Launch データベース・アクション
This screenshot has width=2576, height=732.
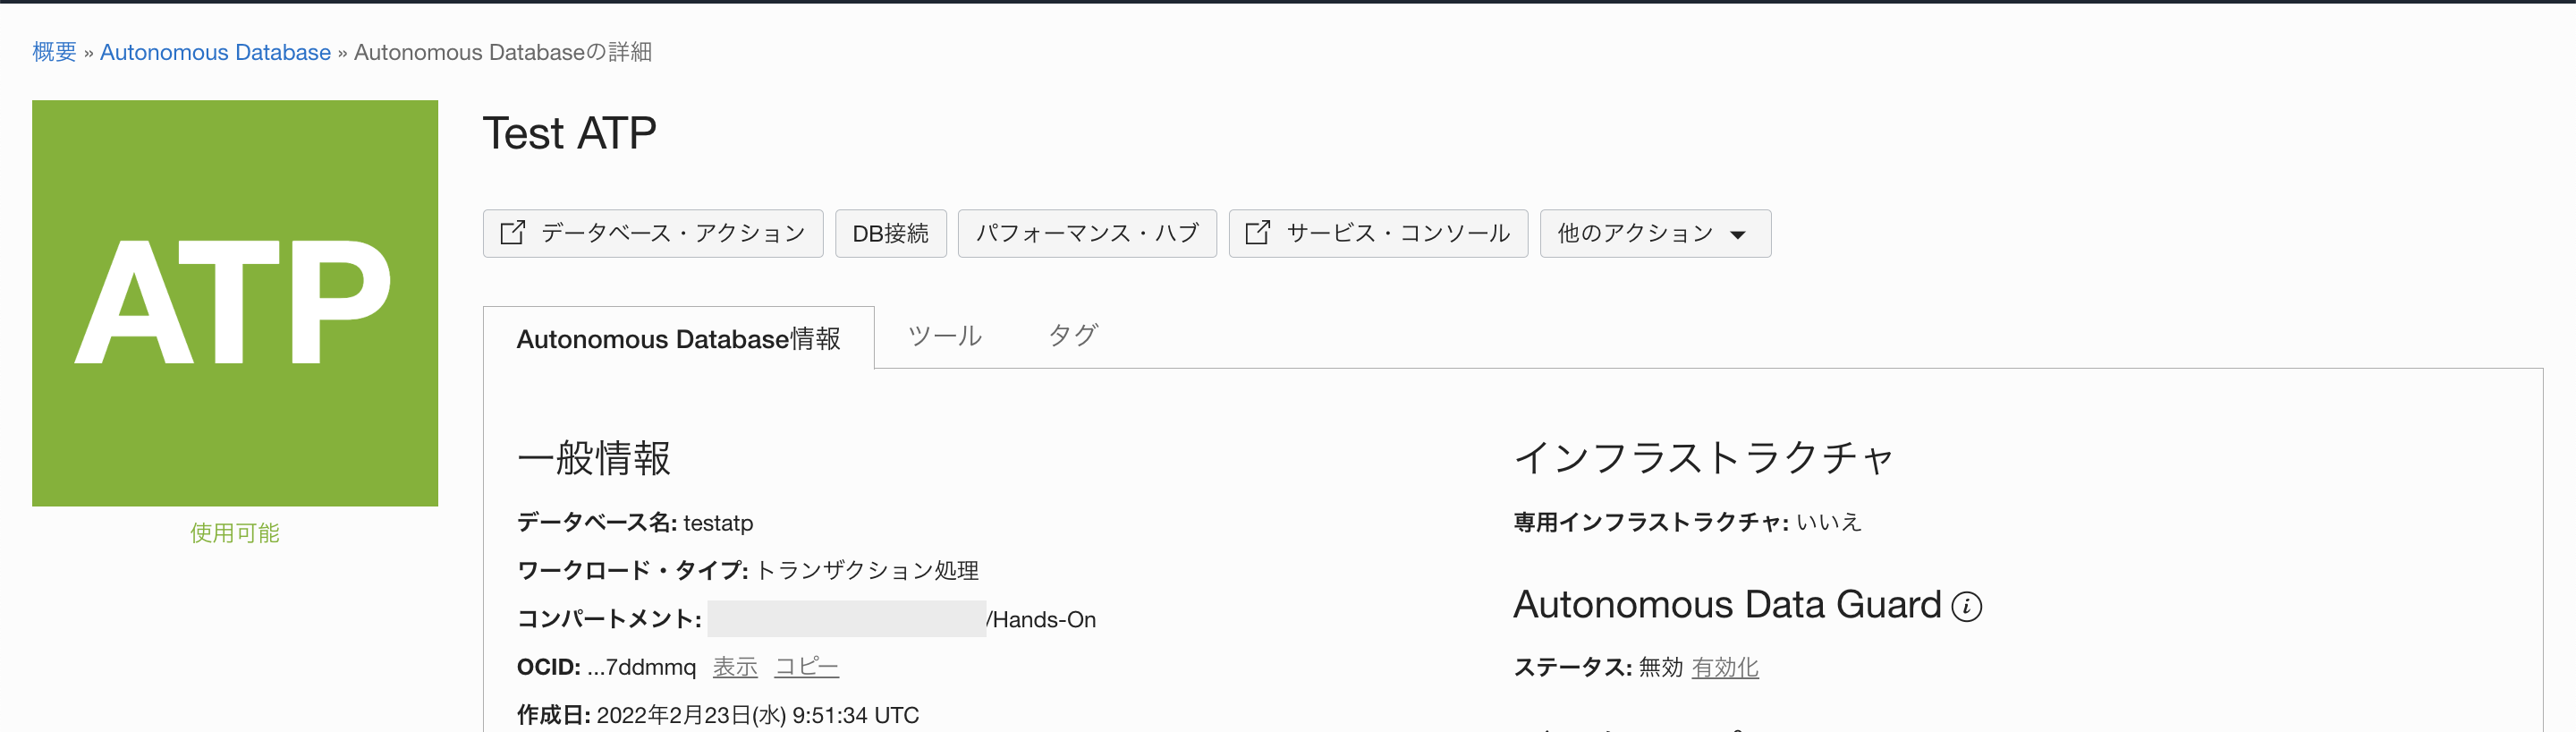pyautogui.click(x=651, y=233)
